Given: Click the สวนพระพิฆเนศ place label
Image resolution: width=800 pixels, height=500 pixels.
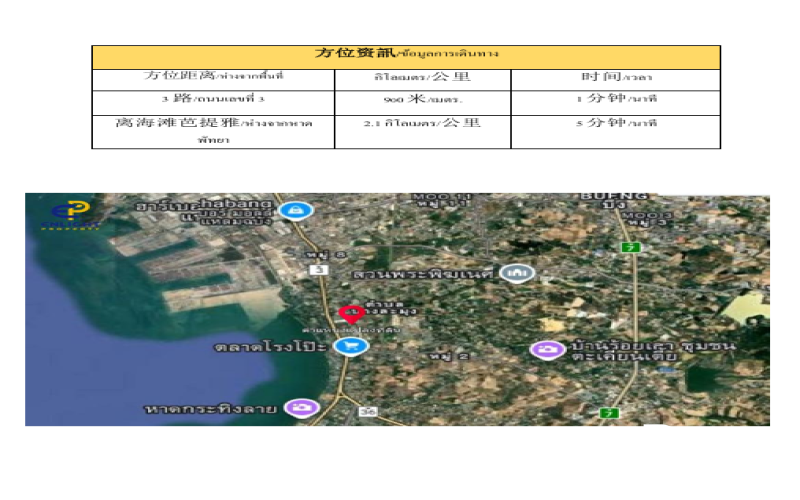Looking at the screenshot, I should point(425,273).
